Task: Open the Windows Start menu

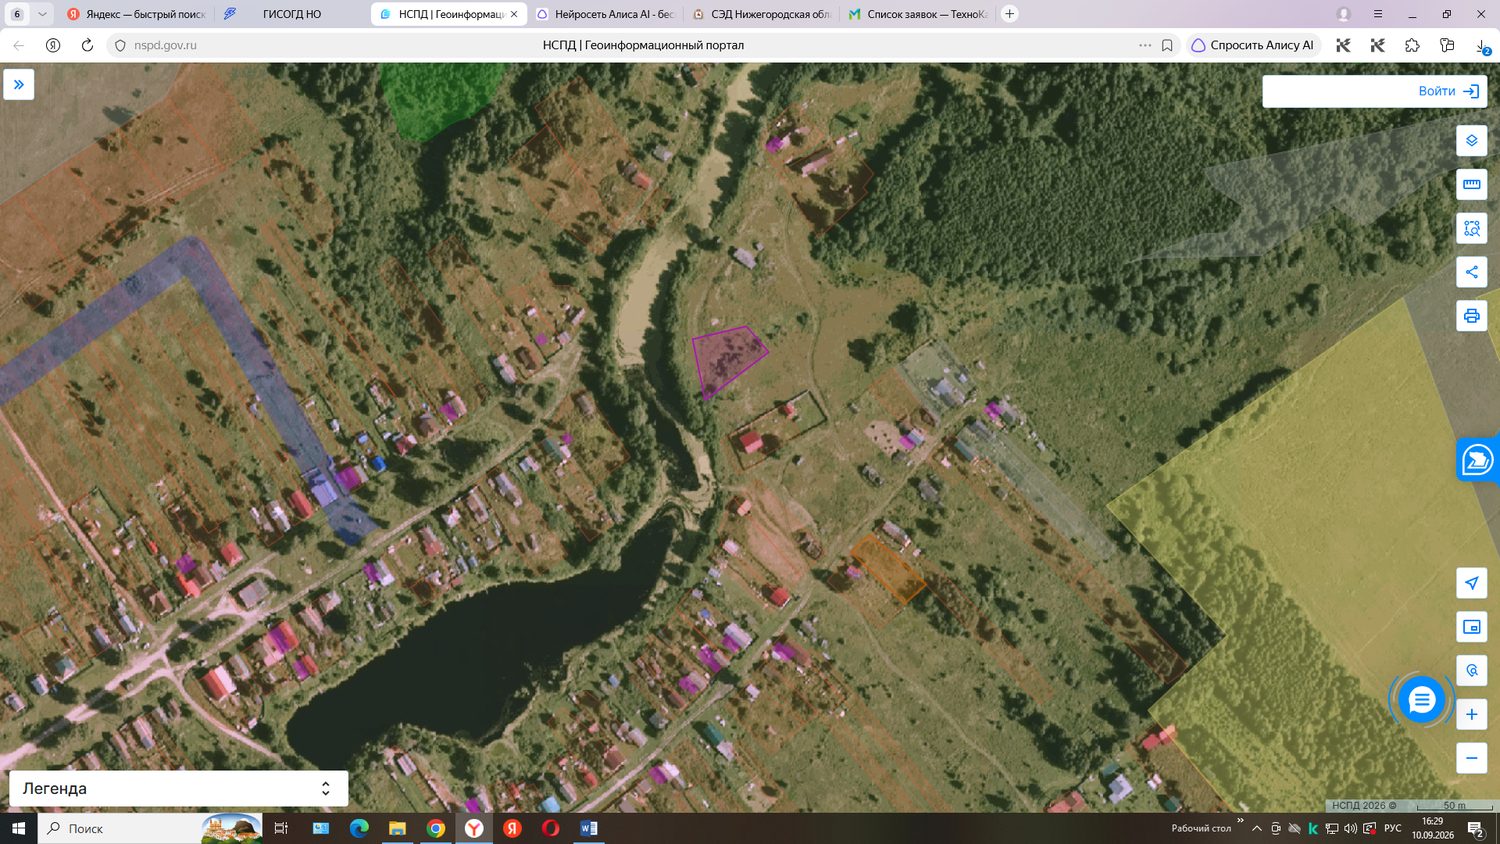Action: tap(18, 828)
